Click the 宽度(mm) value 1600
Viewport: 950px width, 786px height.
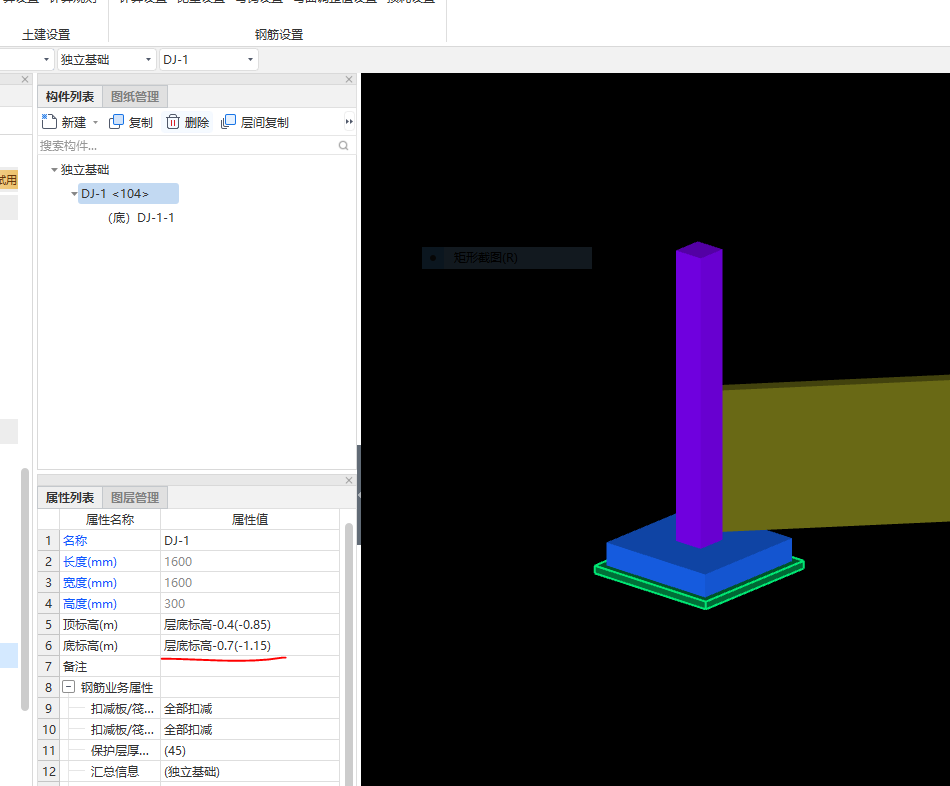click(250, 582)
